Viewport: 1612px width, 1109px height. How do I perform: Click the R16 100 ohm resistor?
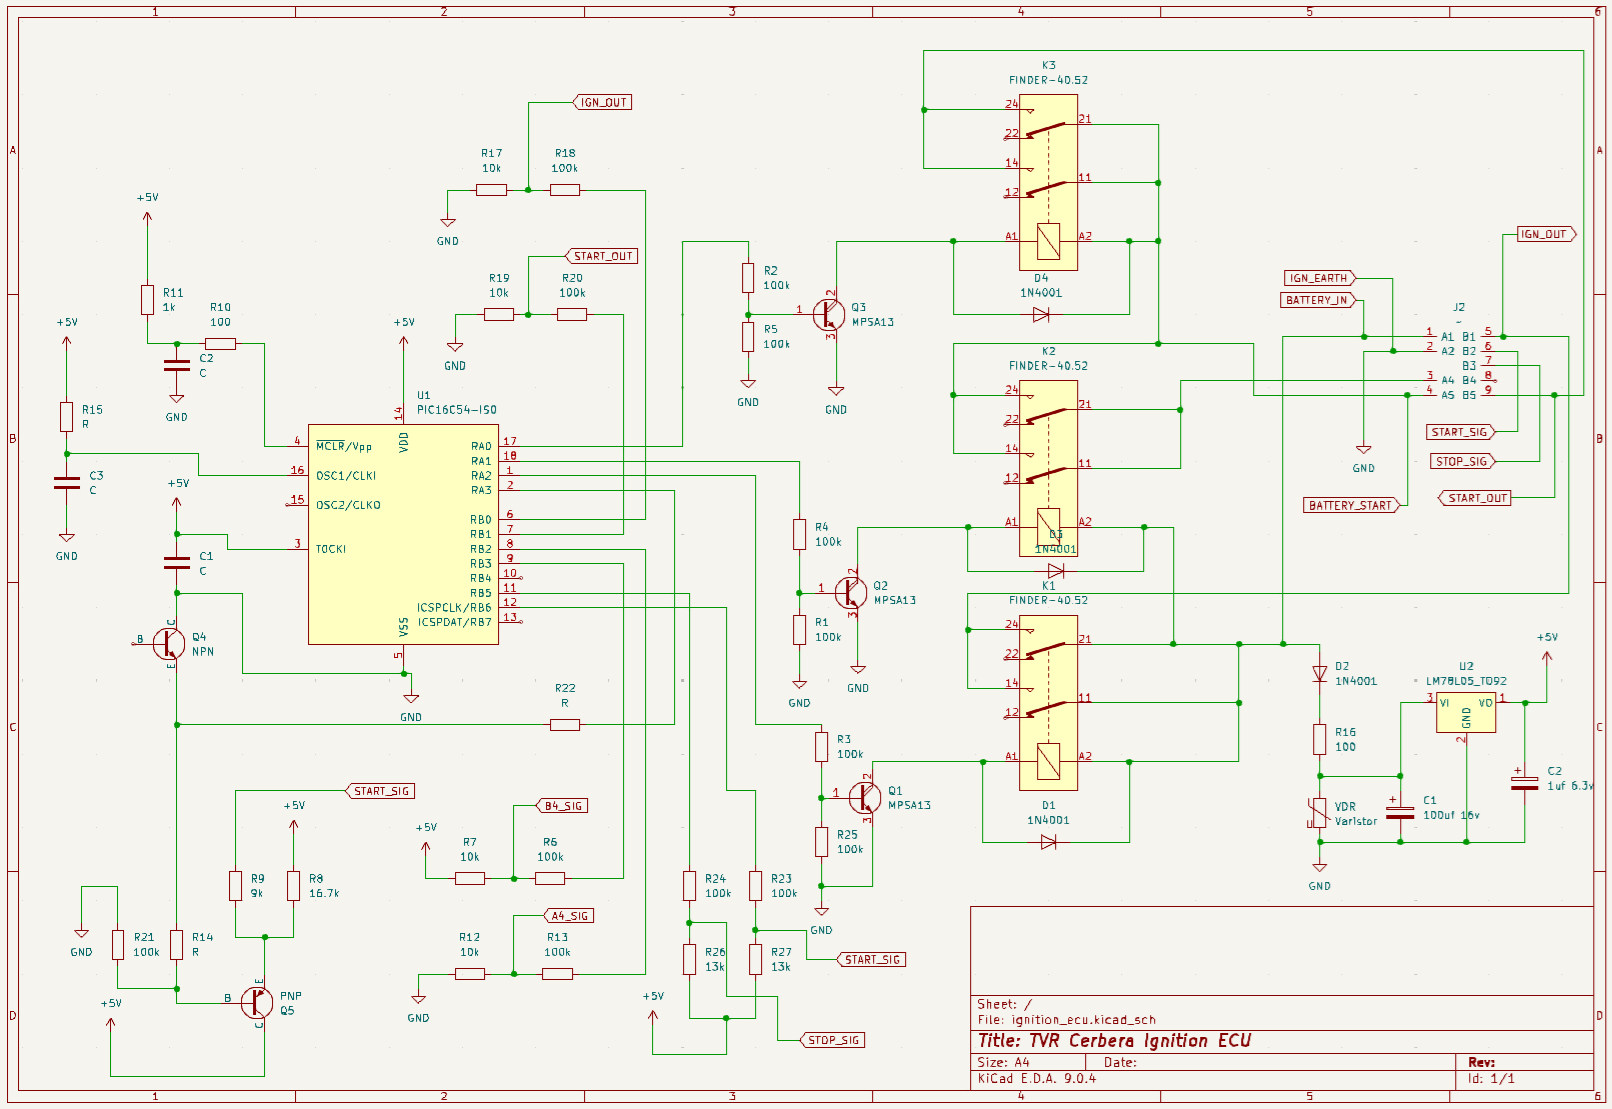tap(1319, 740)
